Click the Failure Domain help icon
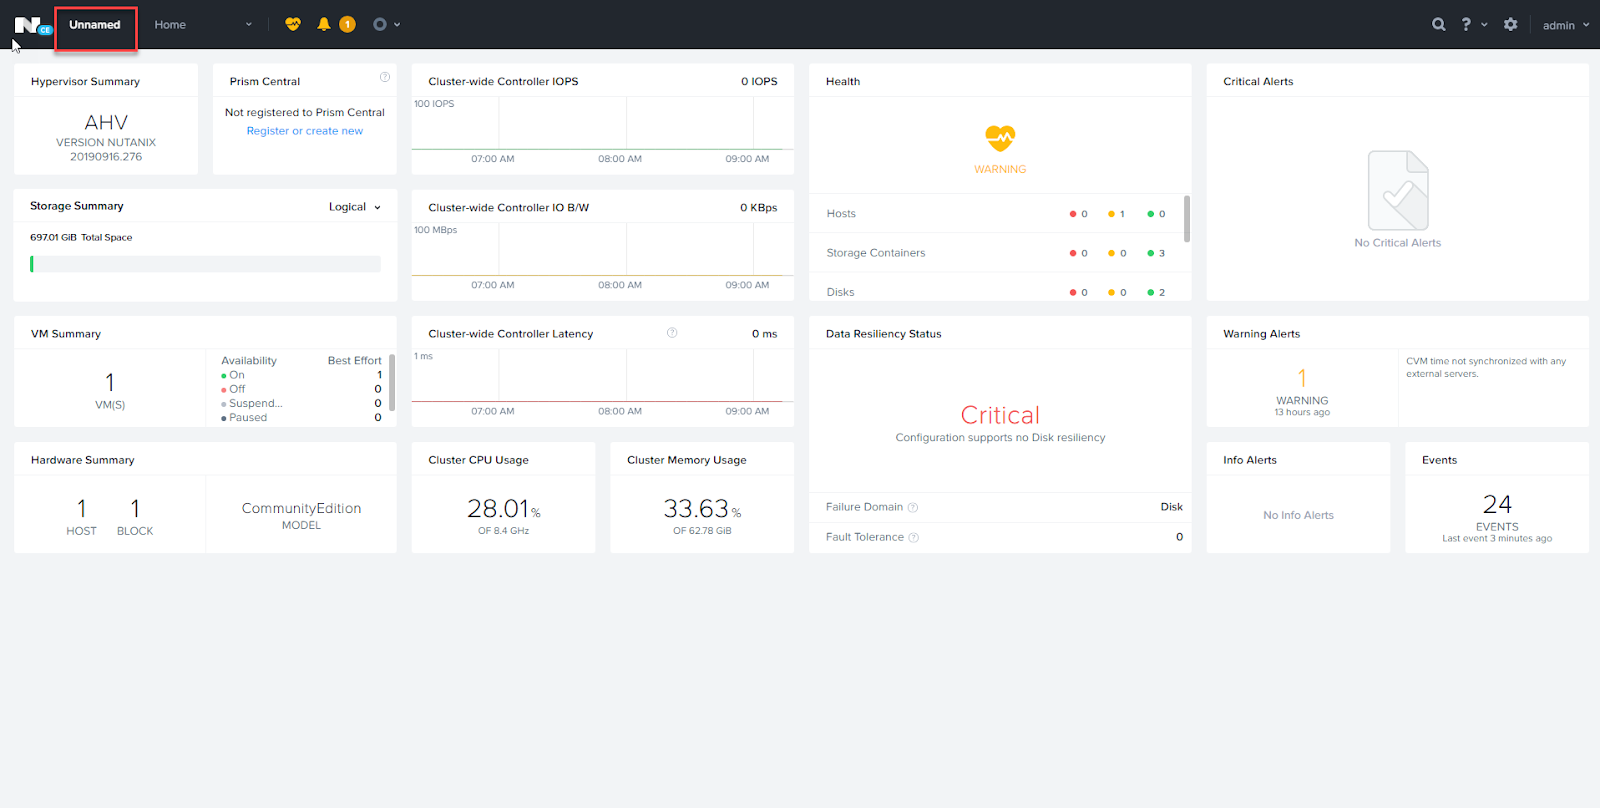Screen dimensions: 1600x808 (913, 508)
